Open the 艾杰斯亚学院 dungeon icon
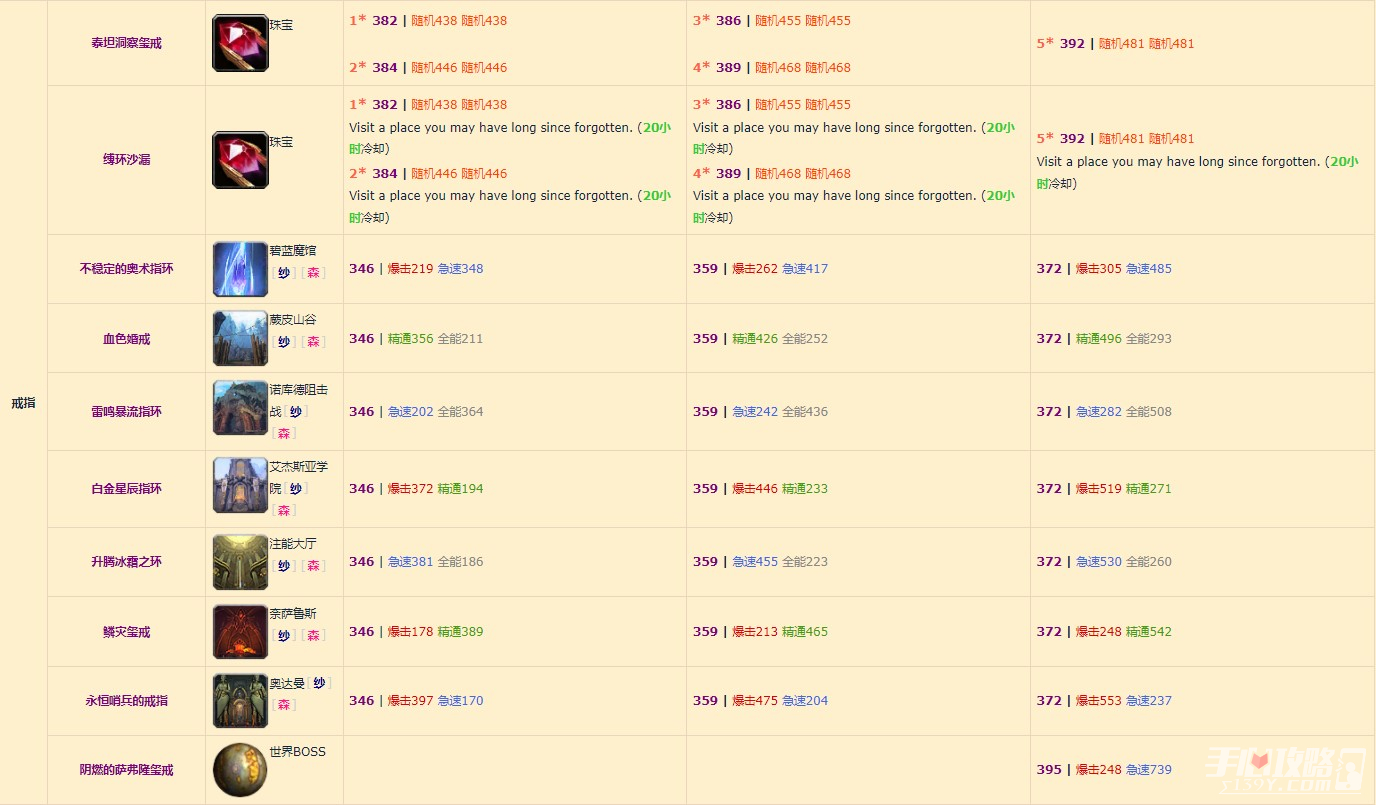Viewport: 1376px width, 805px height. (240, 485)
